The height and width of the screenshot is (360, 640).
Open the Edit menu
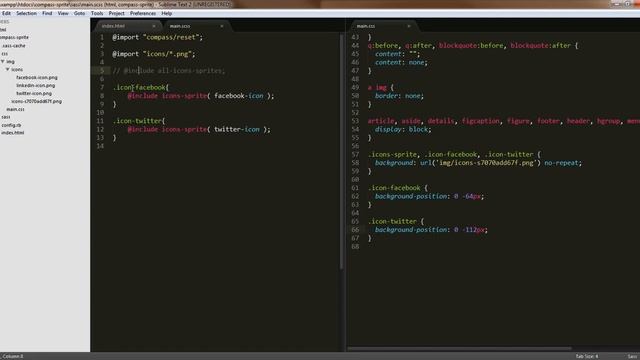click(x=6, y=13)
